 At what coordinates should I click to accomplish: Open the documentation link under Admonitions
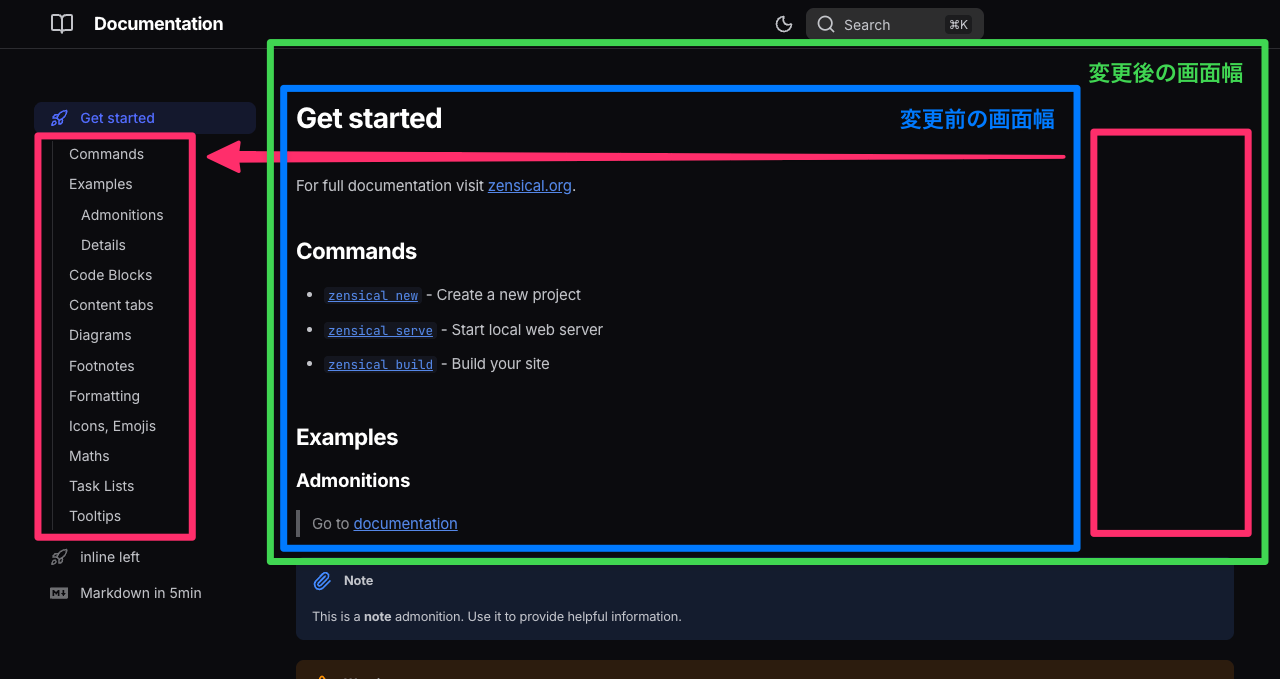[405, 524]
